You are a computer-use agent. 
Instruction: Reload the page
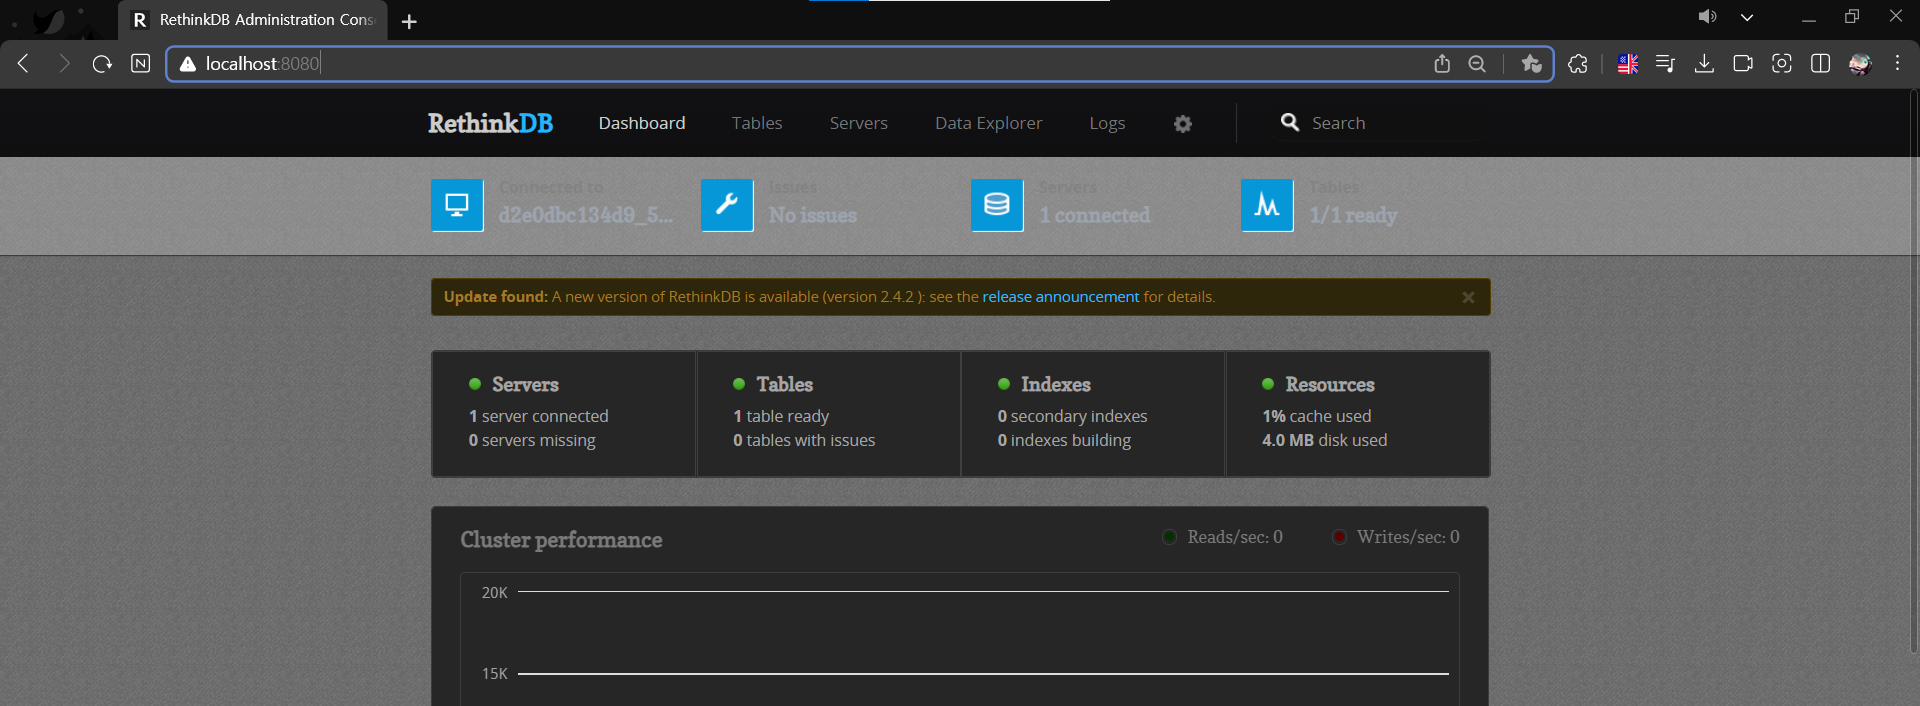pyautogui.click(x=102, y=64)
